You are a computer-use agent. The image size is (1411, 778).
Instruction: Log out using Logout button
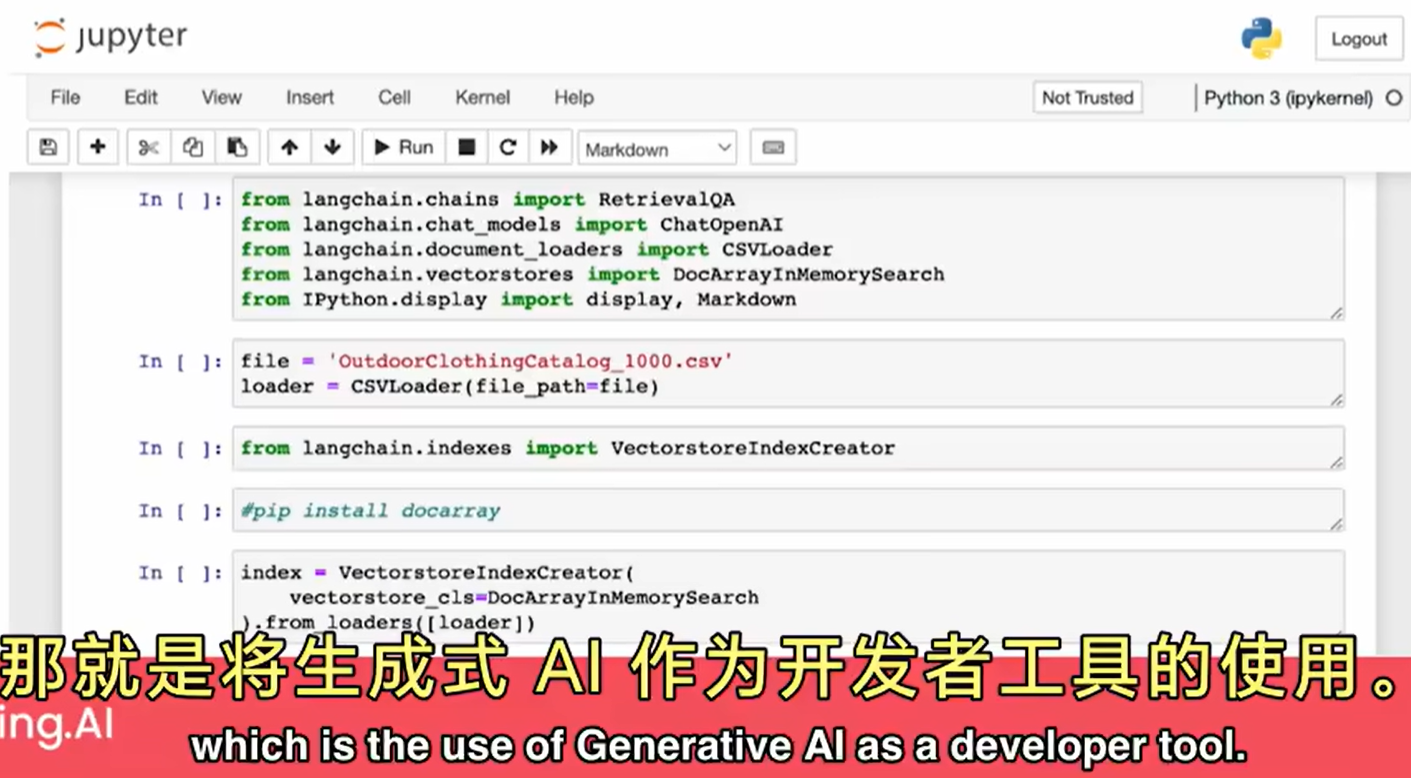pyautogui.click(x=1359, y=39)
